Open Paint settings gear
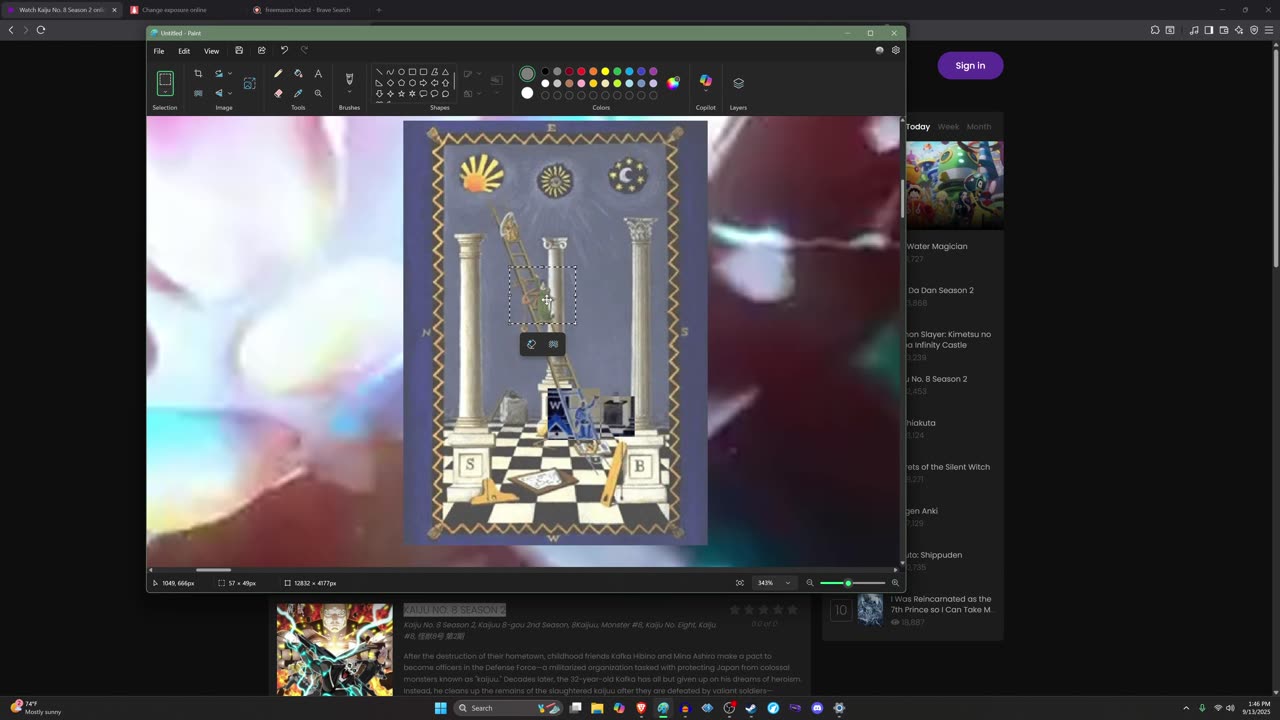The image size is (1280, 720). pyautogui.click(x=895, y=50)
